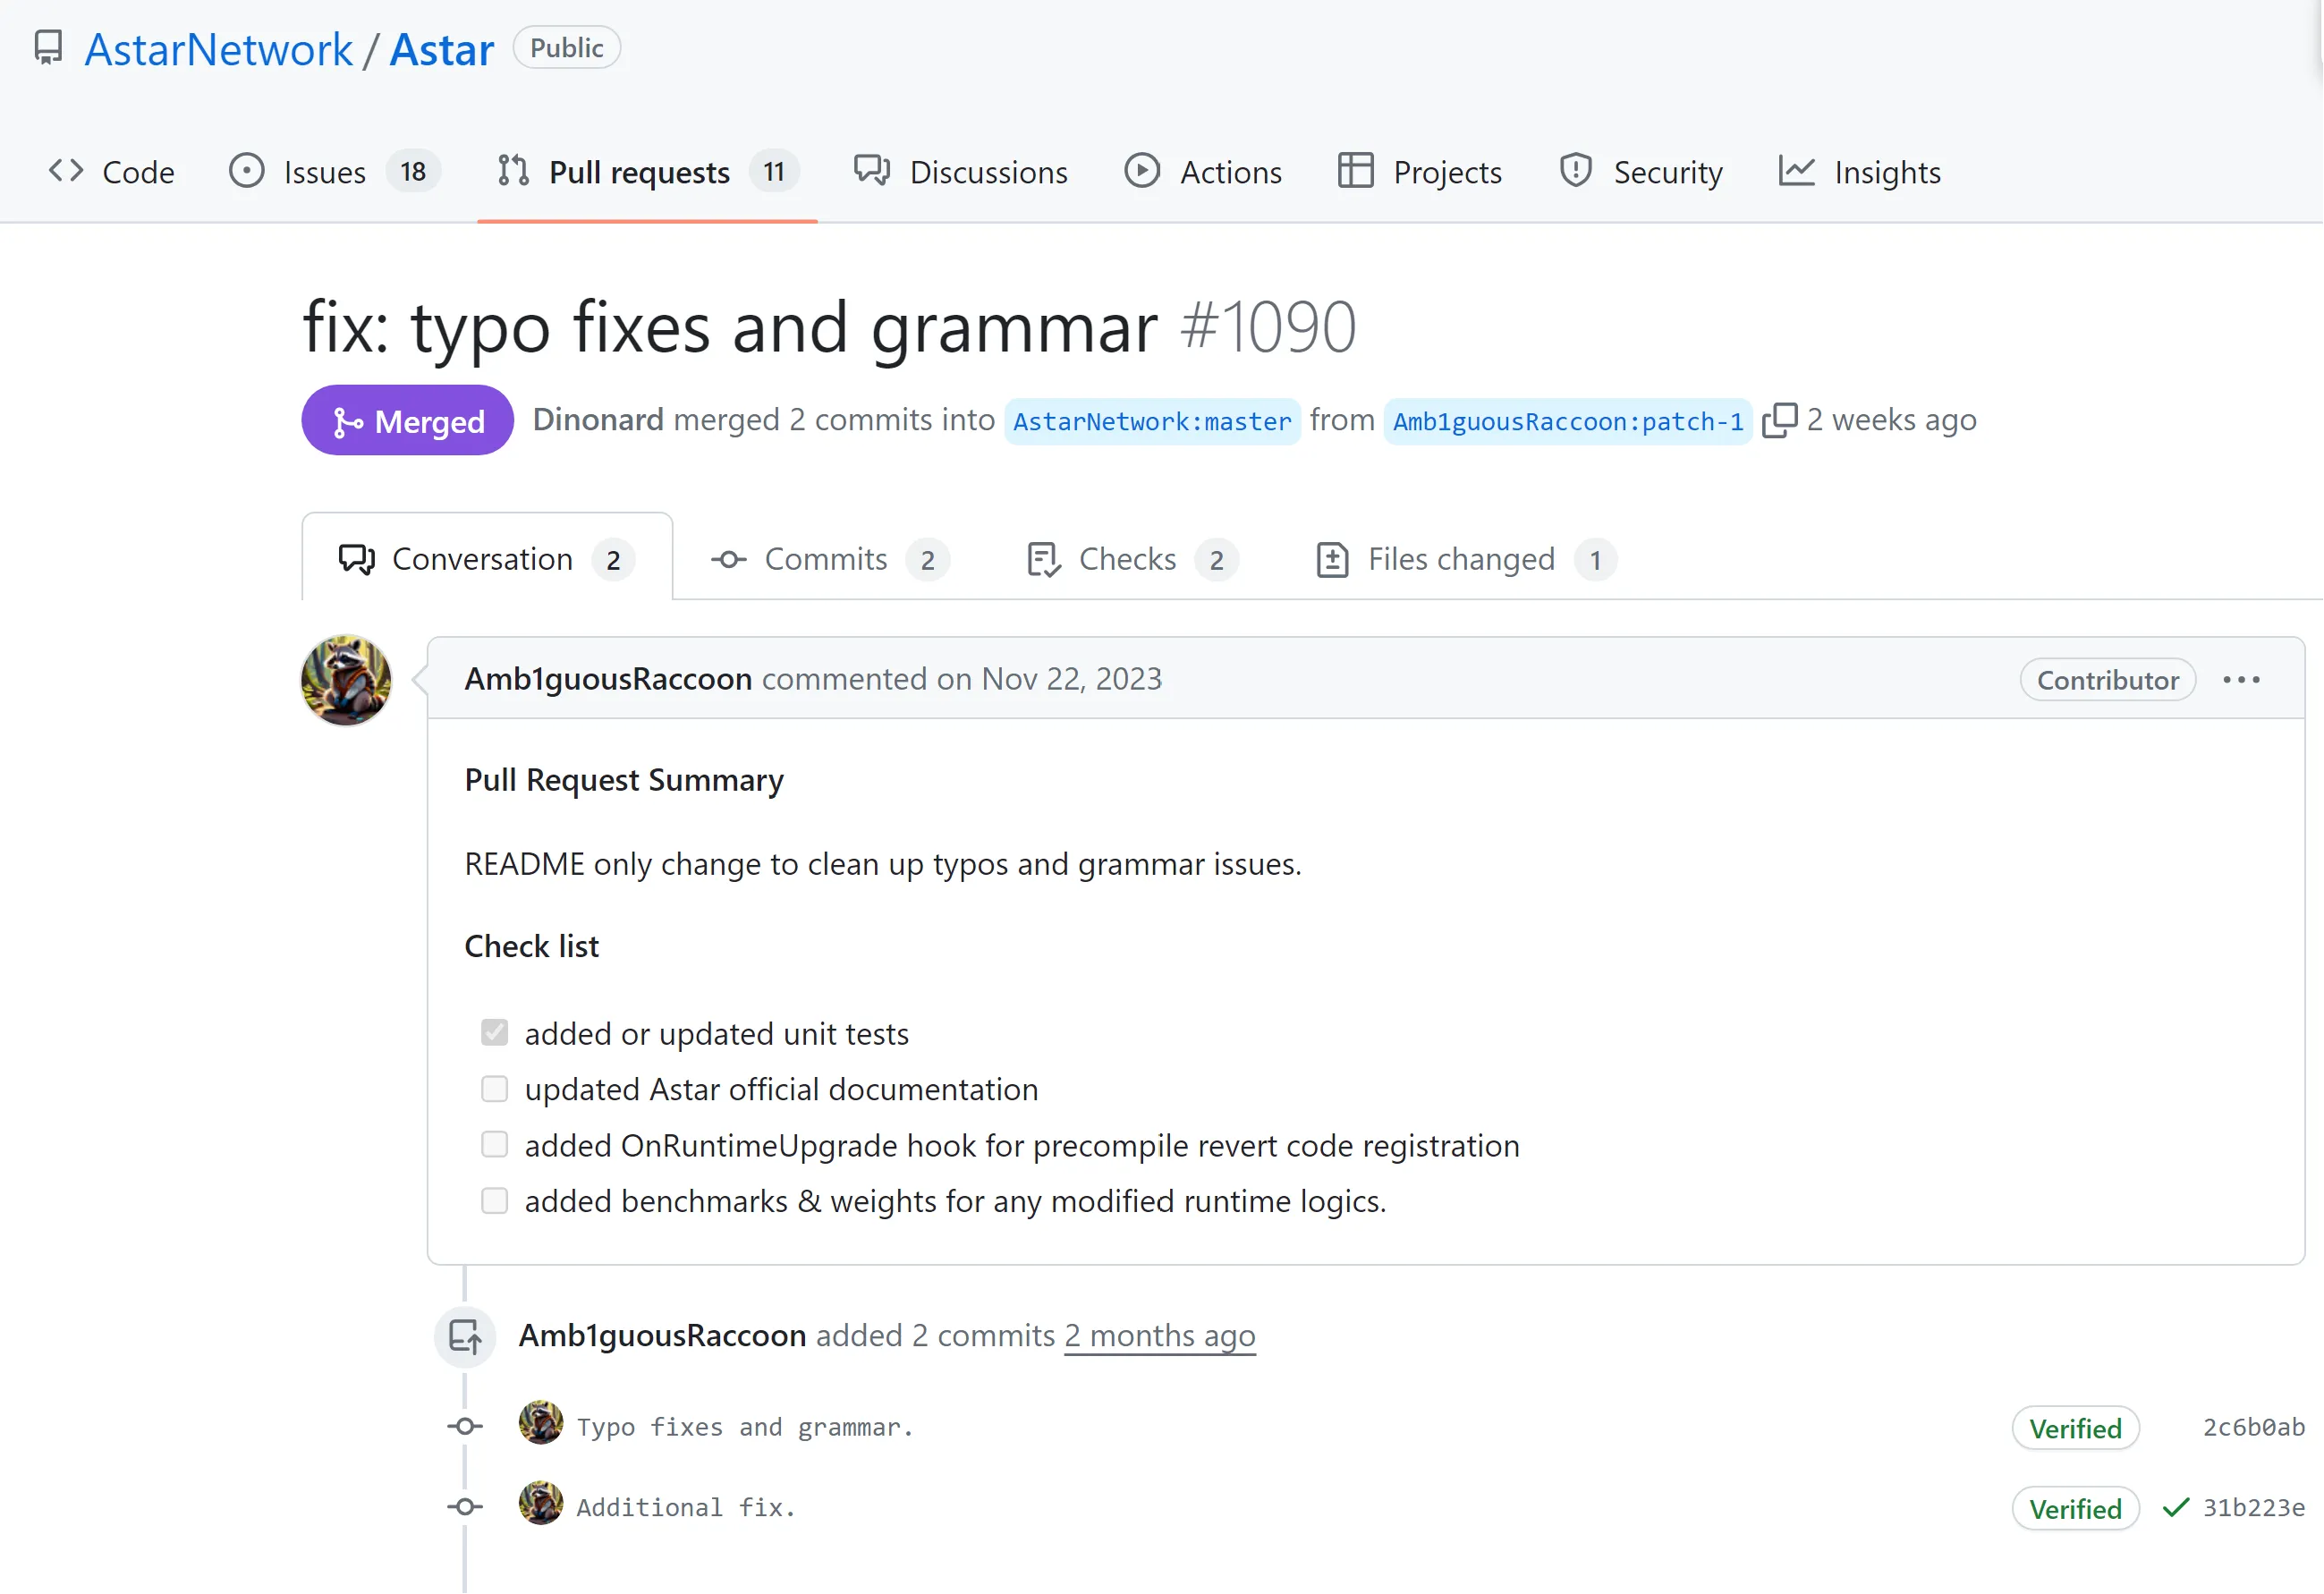Click the green check status icon near 31b223e
The width and height of the screenshot is (2324, 1594).
coord(2175,1507)
